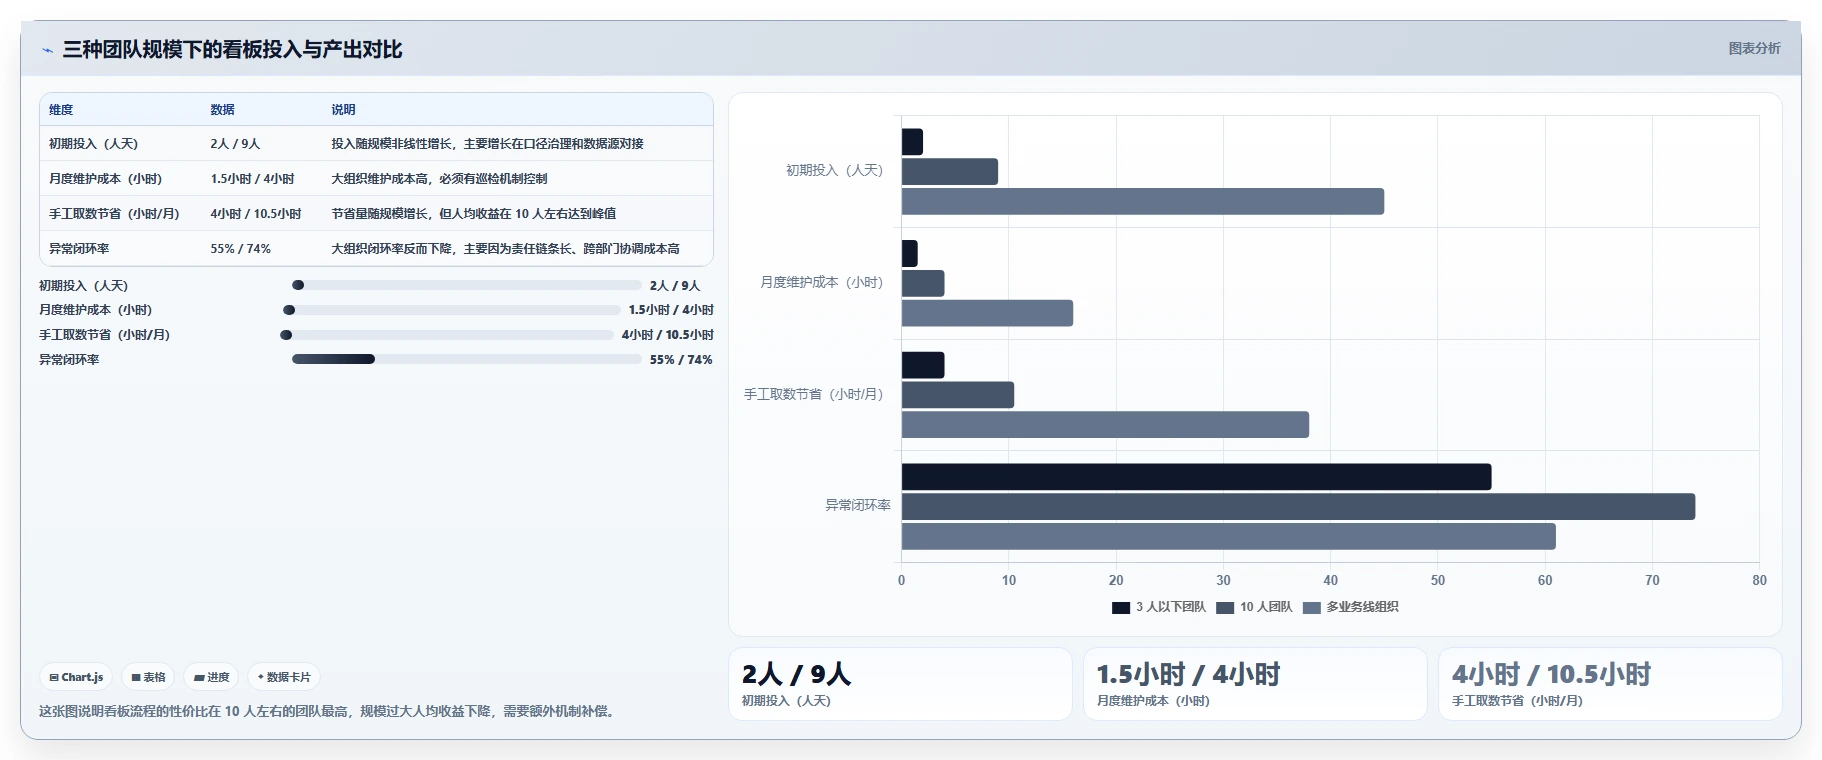Click the longest 异常闭环率 bar (10 人团队)

click(x=1298, y=507)
